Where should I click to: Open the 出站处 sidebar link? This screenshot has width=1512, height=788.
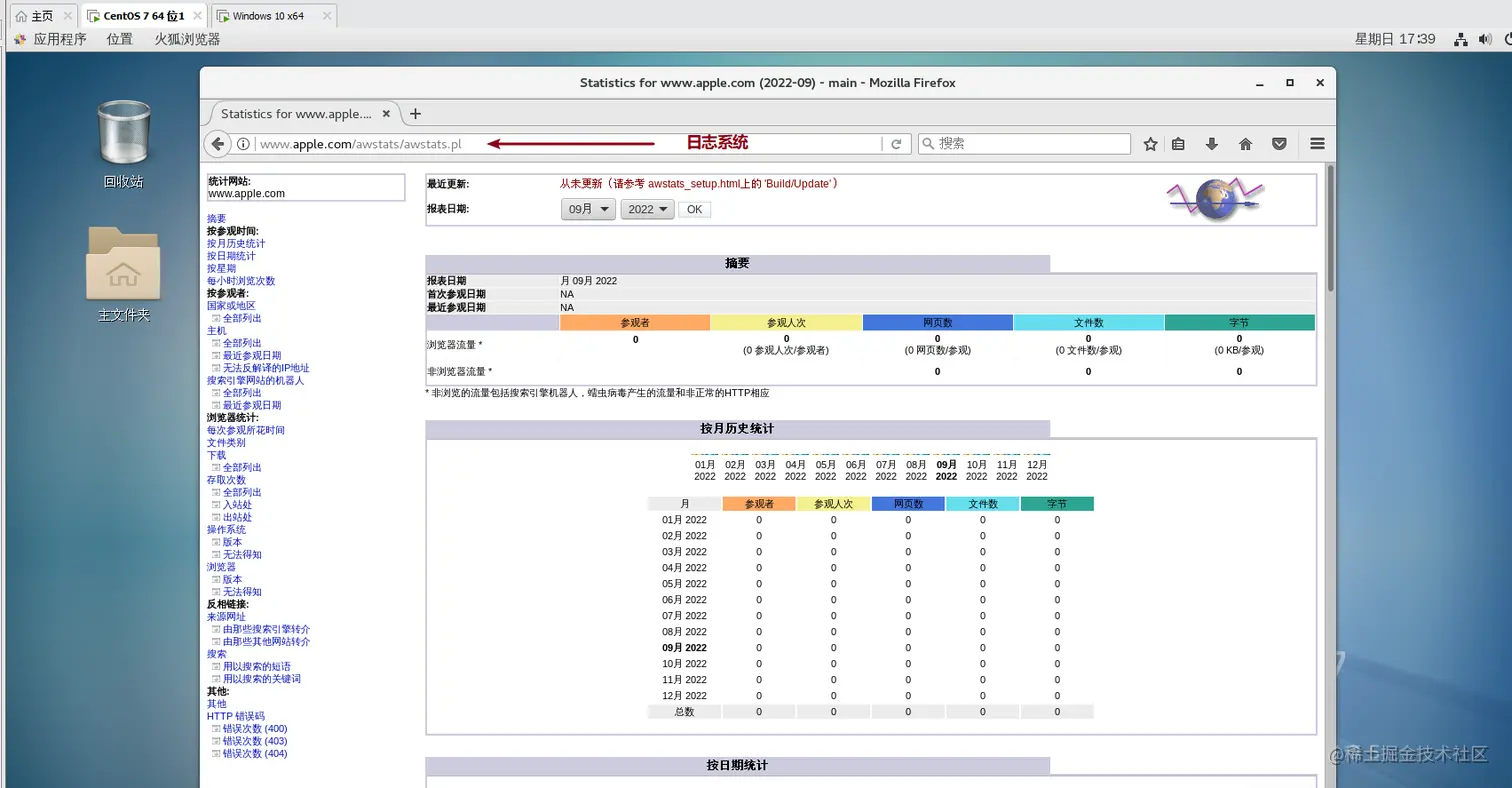point(237,517)
